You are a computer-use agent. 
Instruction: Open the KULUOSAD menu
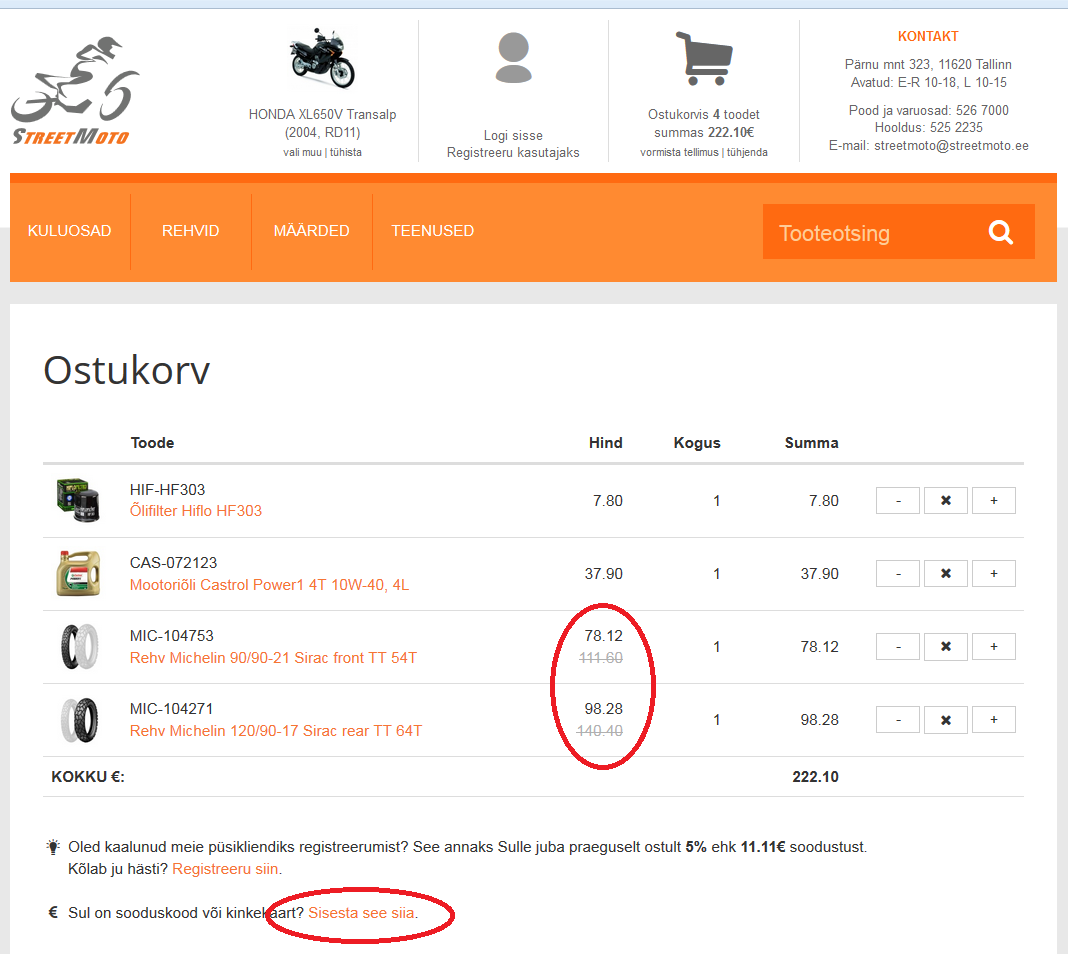coord(70,231)
